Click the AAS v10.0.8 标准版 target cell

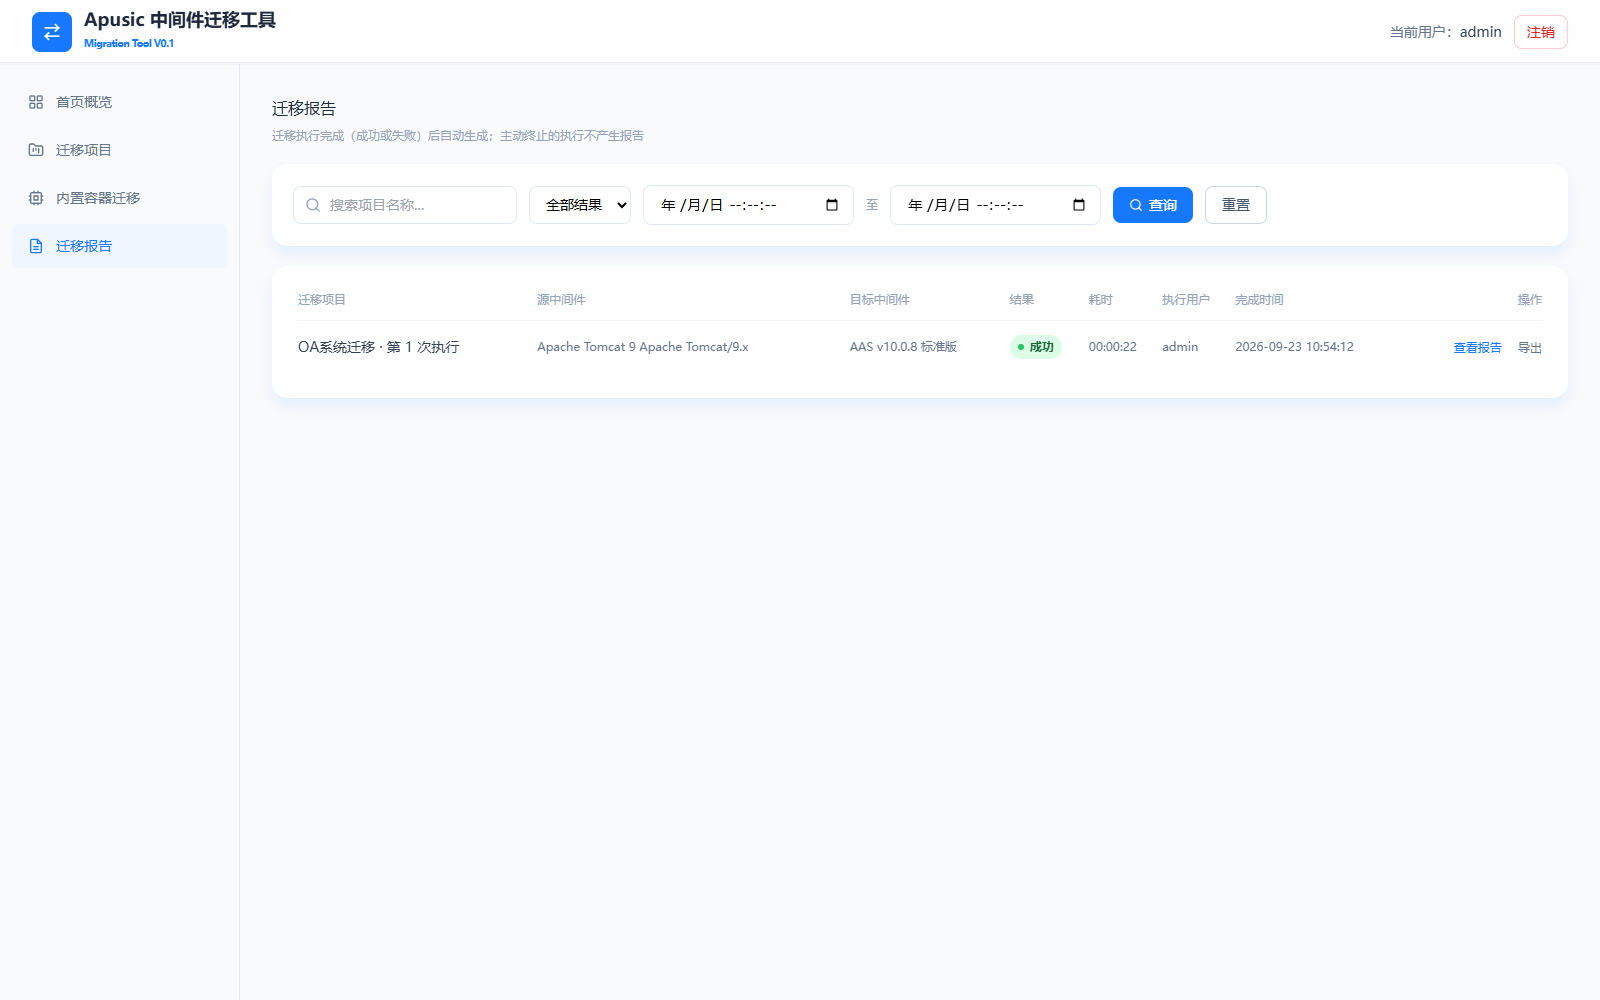904,347
